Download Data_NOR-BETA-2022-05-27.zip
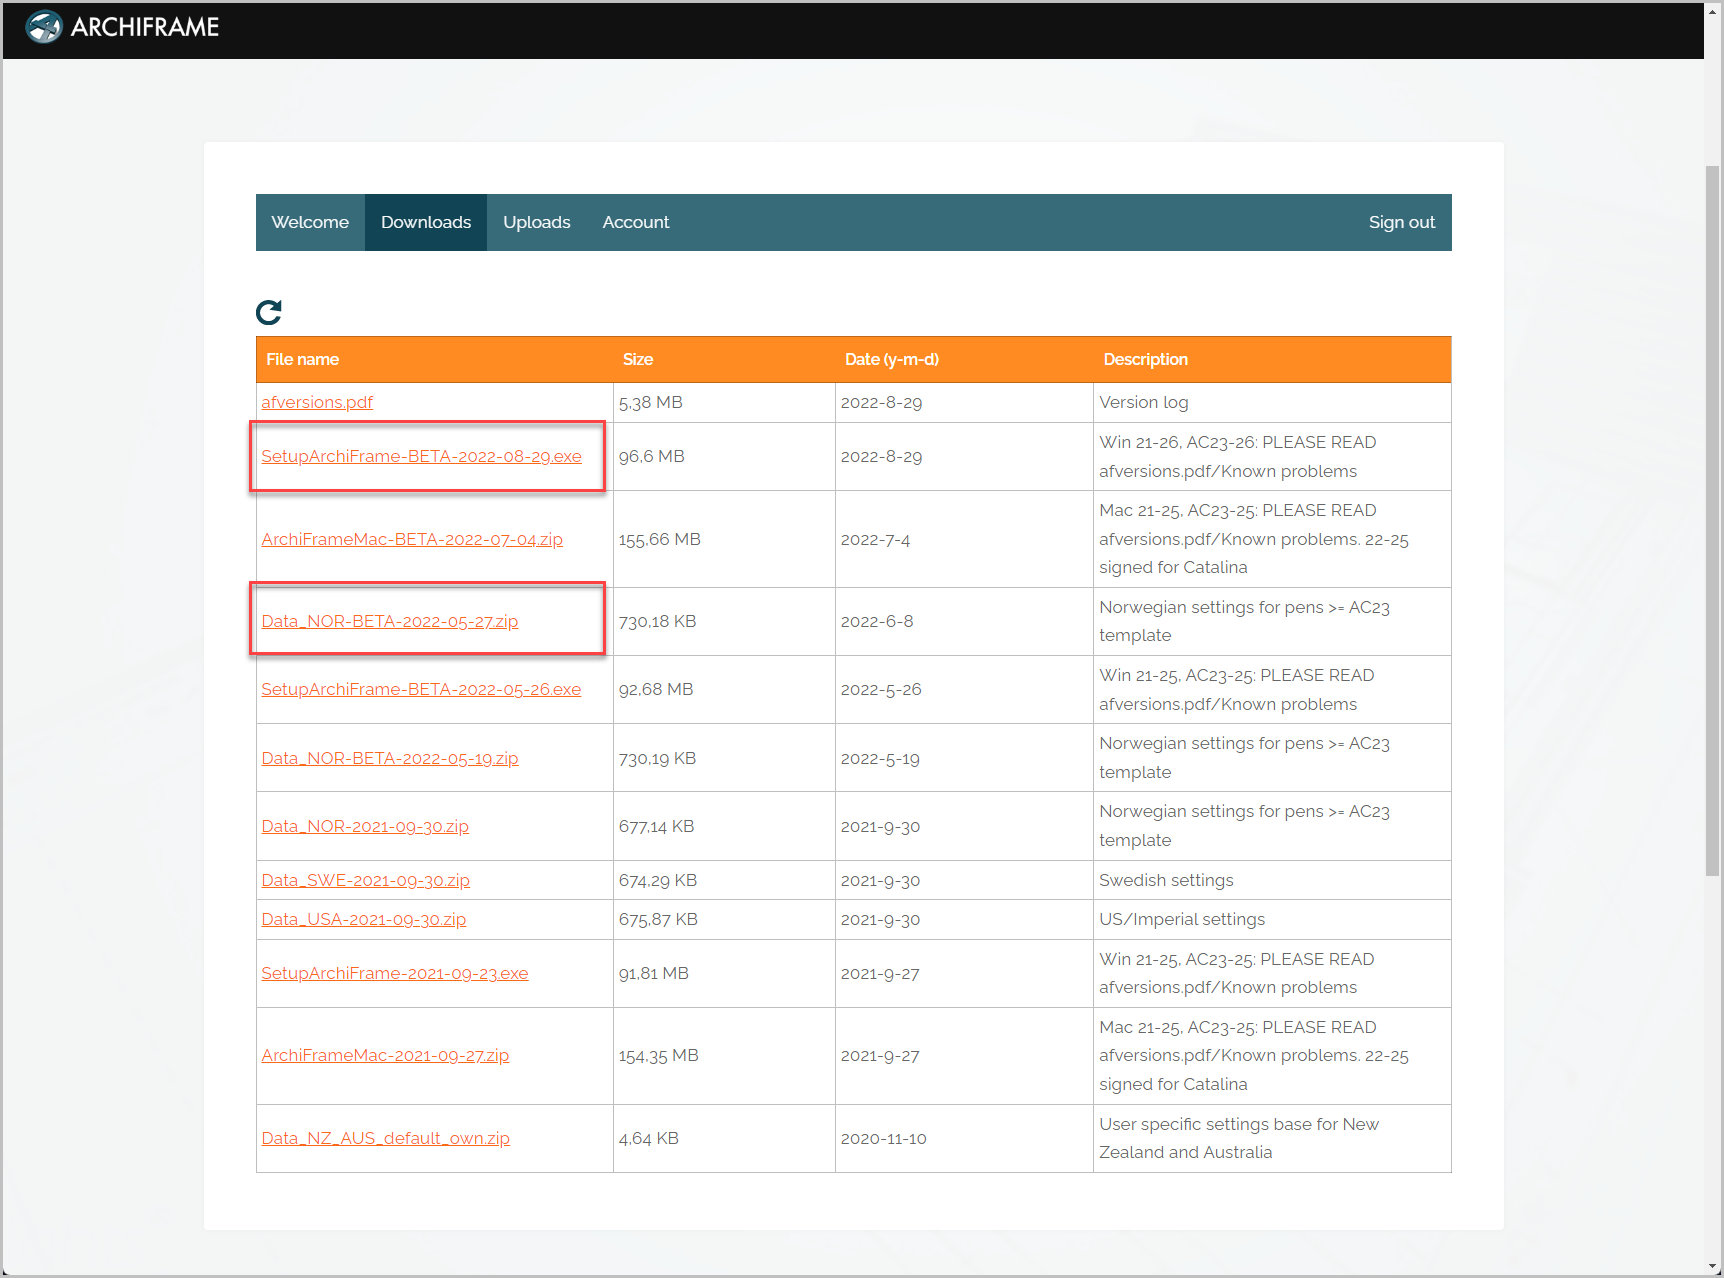1724x1278 pixels. 390,621
